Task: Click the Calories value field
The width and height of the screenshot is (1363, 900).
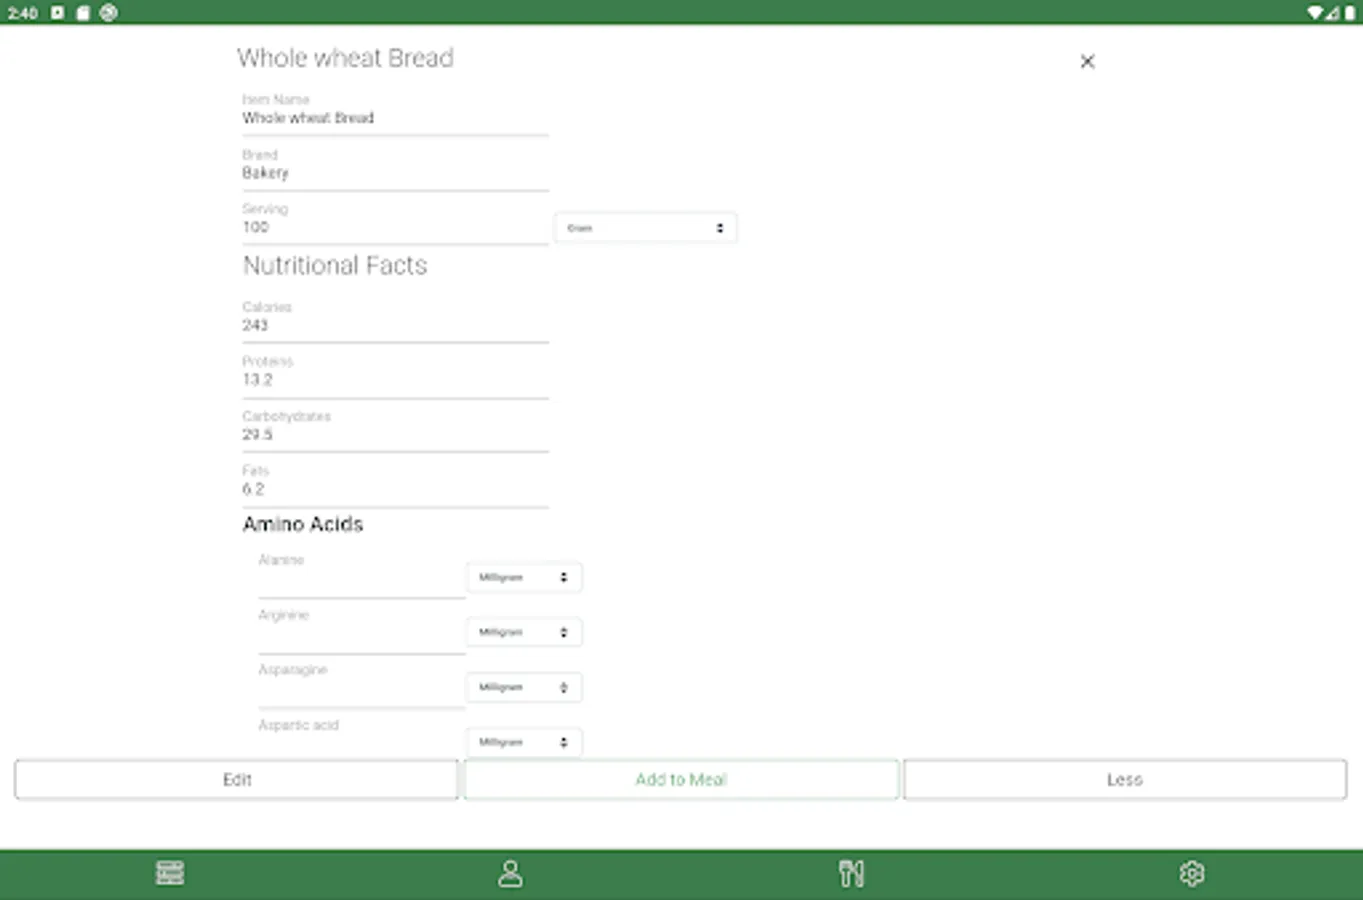Action: pyautogui.click(x=395, y=325)
